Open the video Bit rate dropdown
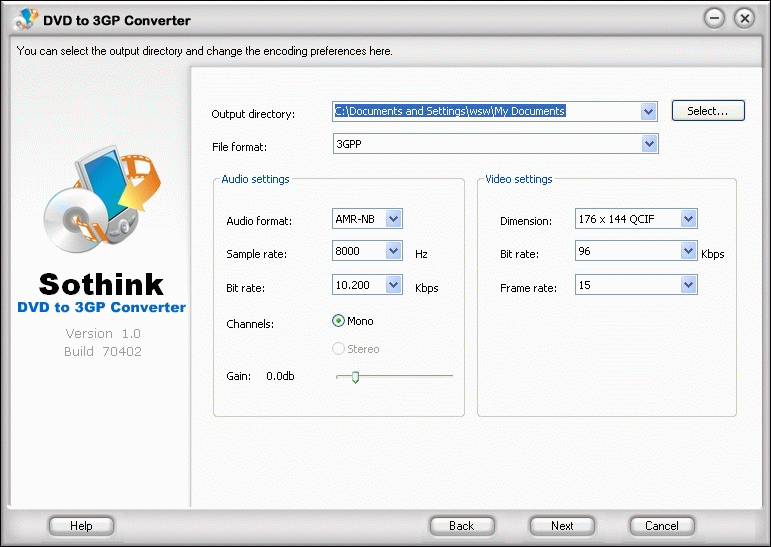This screenshot has height=547, width=771. point(688,251)
